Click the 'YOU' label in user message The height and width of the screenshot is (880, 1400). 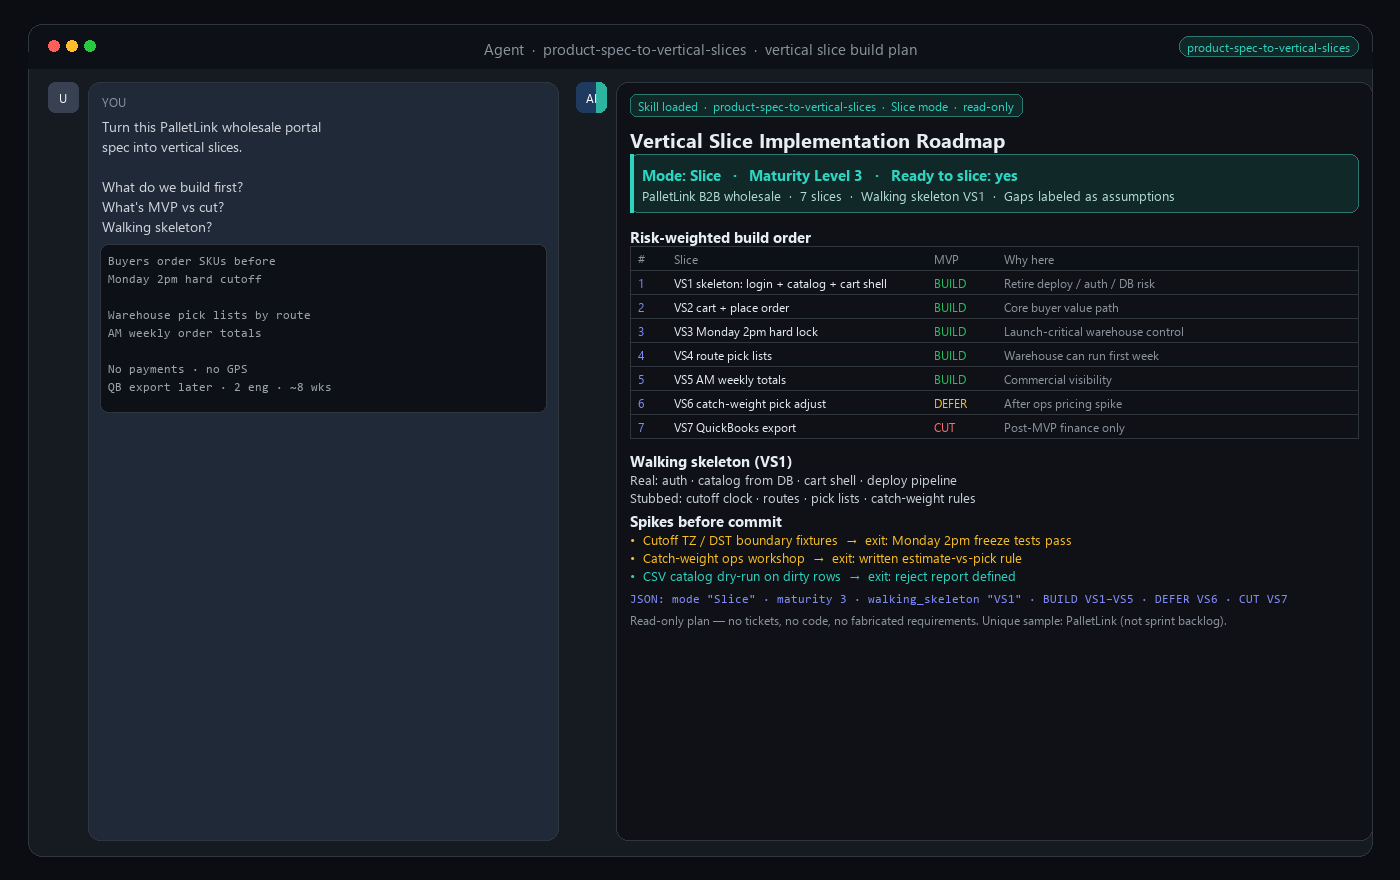pyautogui.click(x=114, y=103)
